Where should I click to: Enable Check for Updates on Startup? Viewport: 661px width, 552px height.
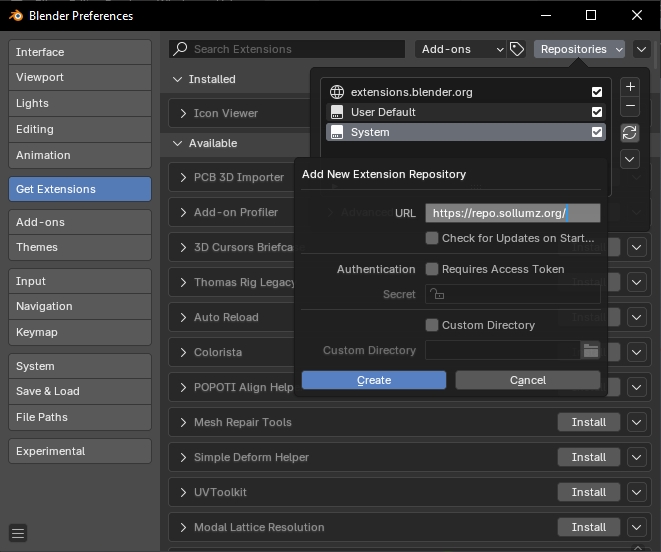[432, 238]
